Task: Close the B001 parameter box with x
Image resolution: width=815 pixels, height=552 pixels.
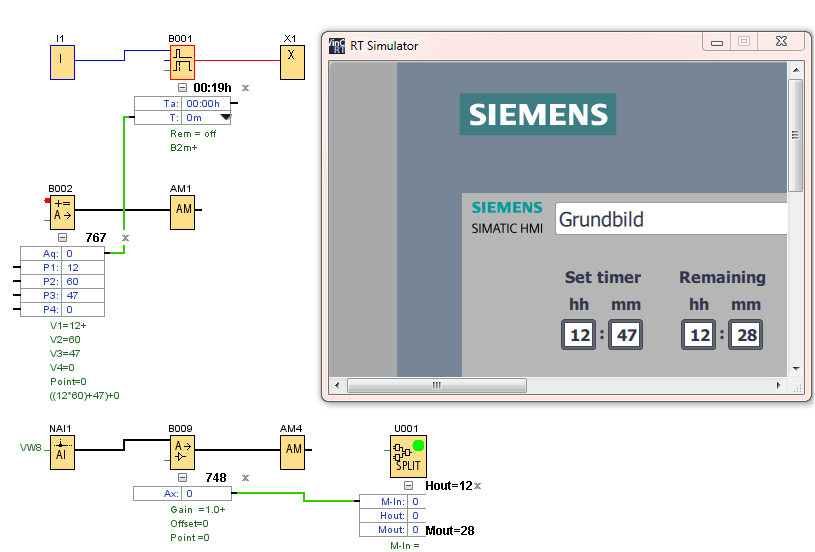Action: (245, 88)
